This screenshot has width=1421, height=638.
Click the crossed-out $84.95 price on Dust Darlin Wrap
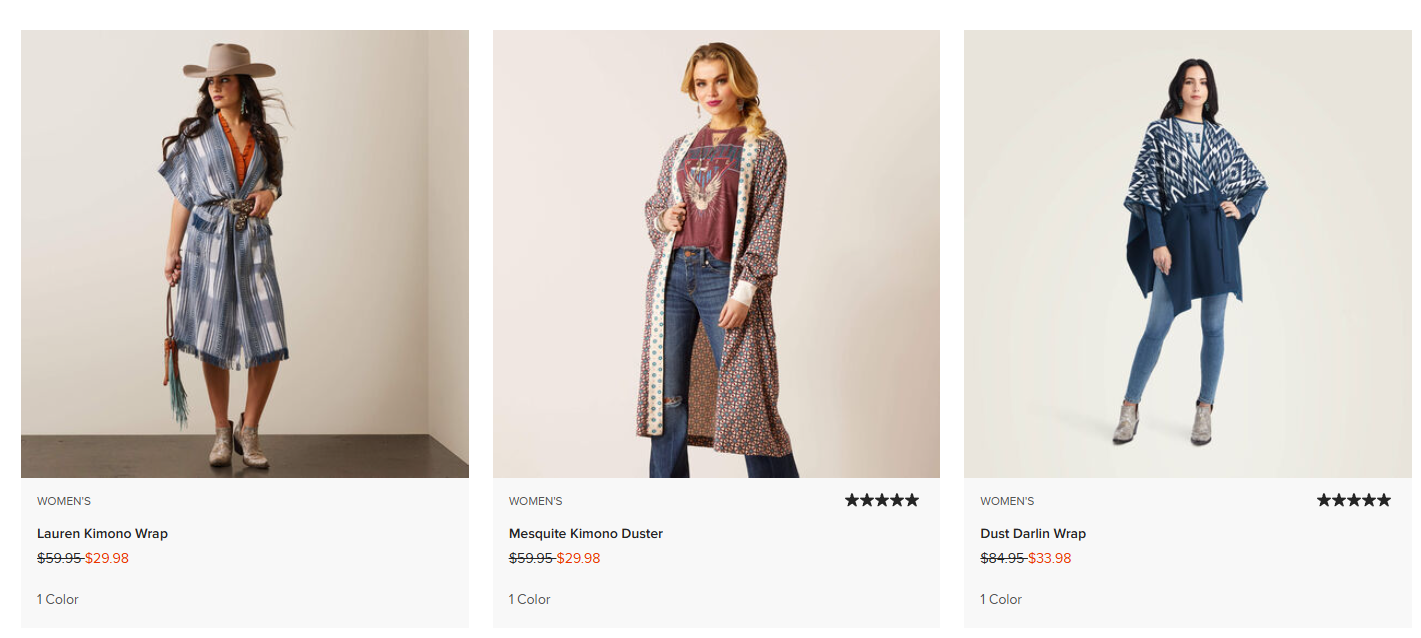1003,558
